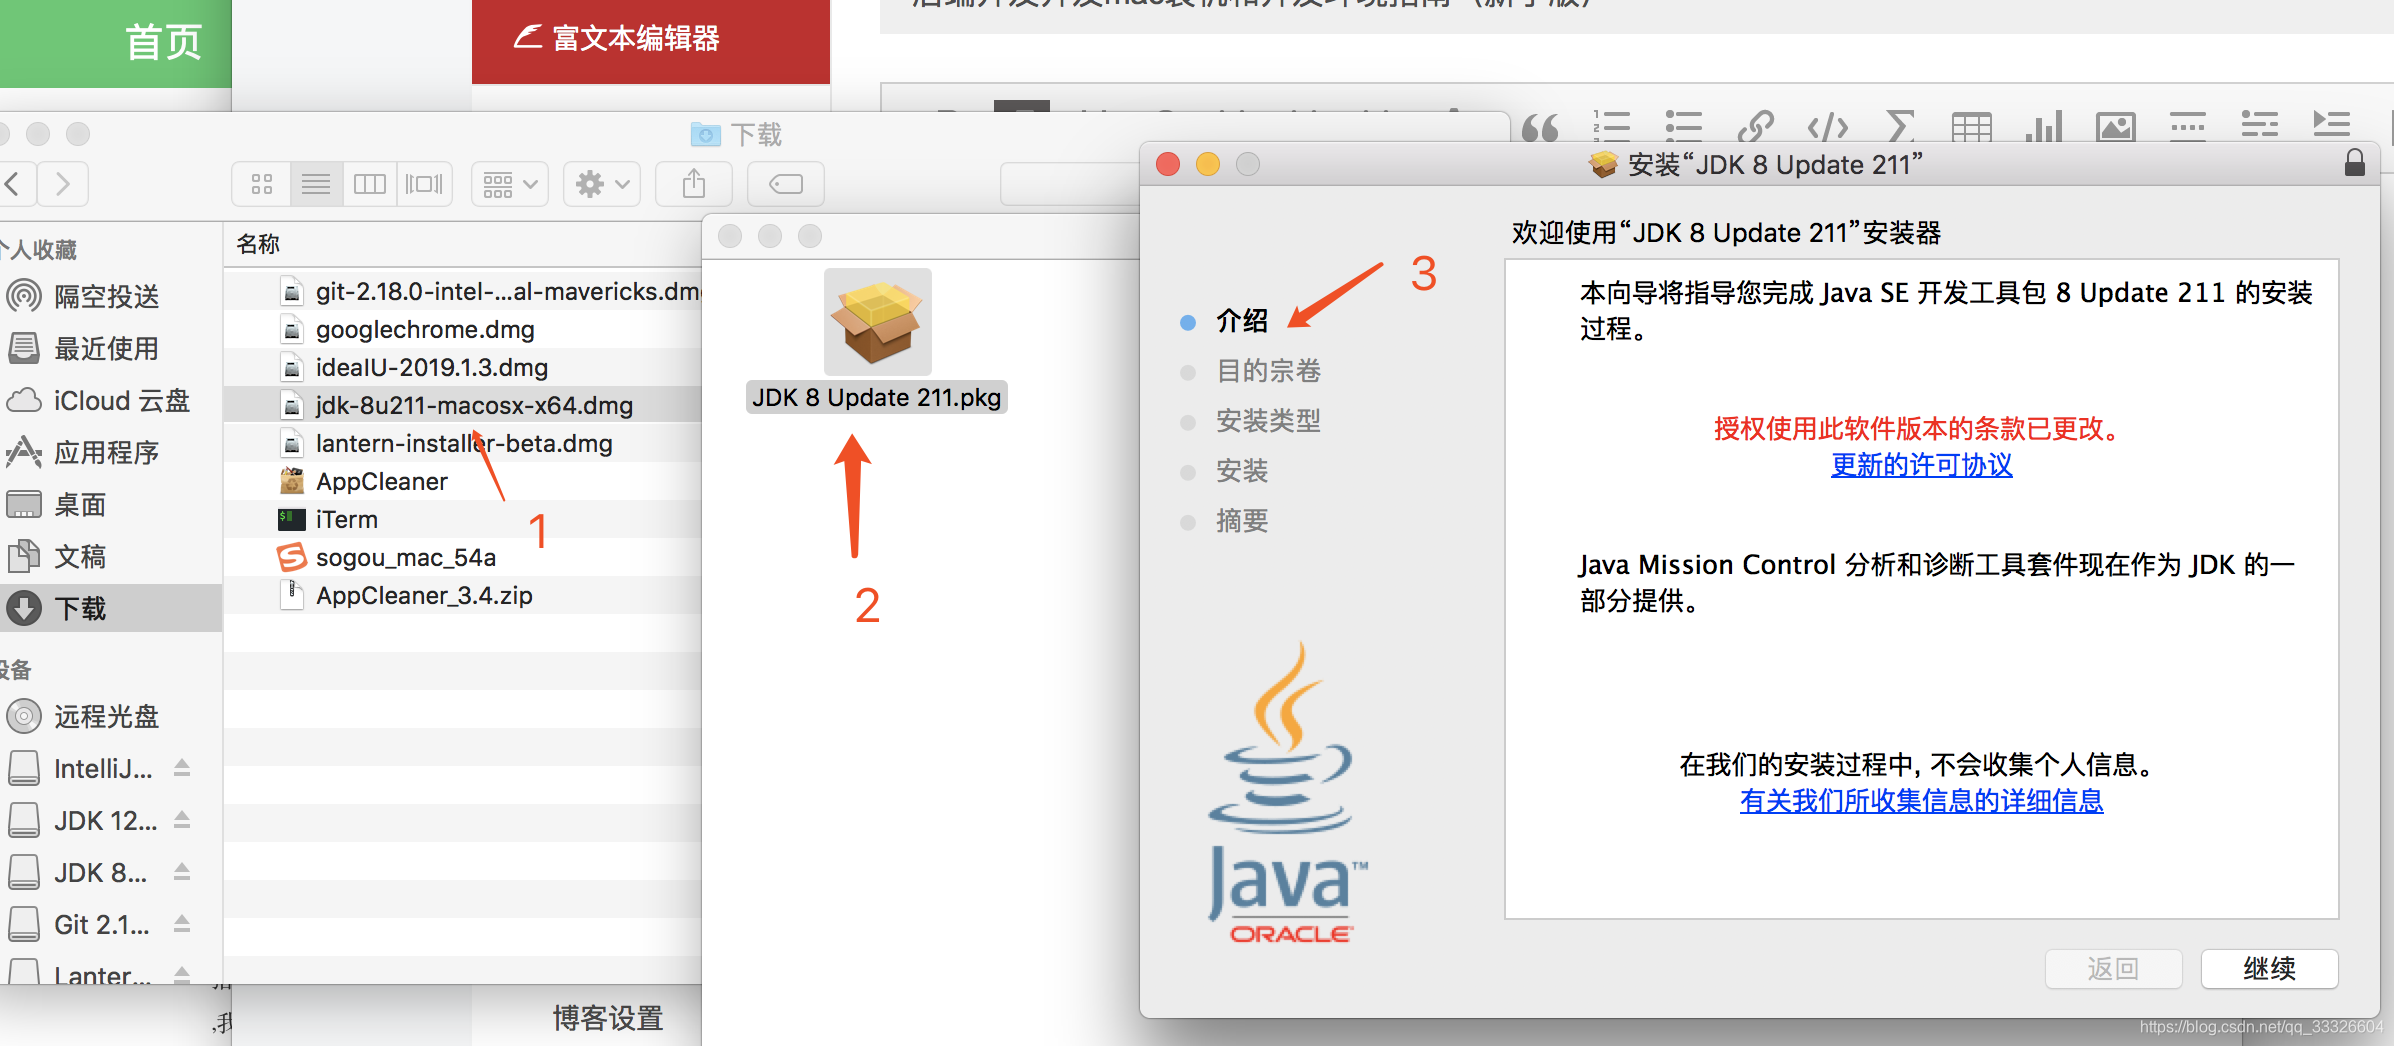
Task: Open the Finder group-by dropdown
Action: 510,184
